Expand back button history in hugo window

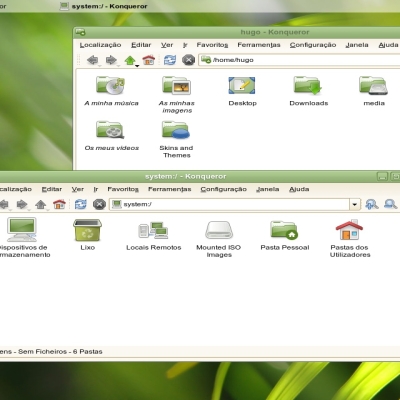[x=99, y=66]
